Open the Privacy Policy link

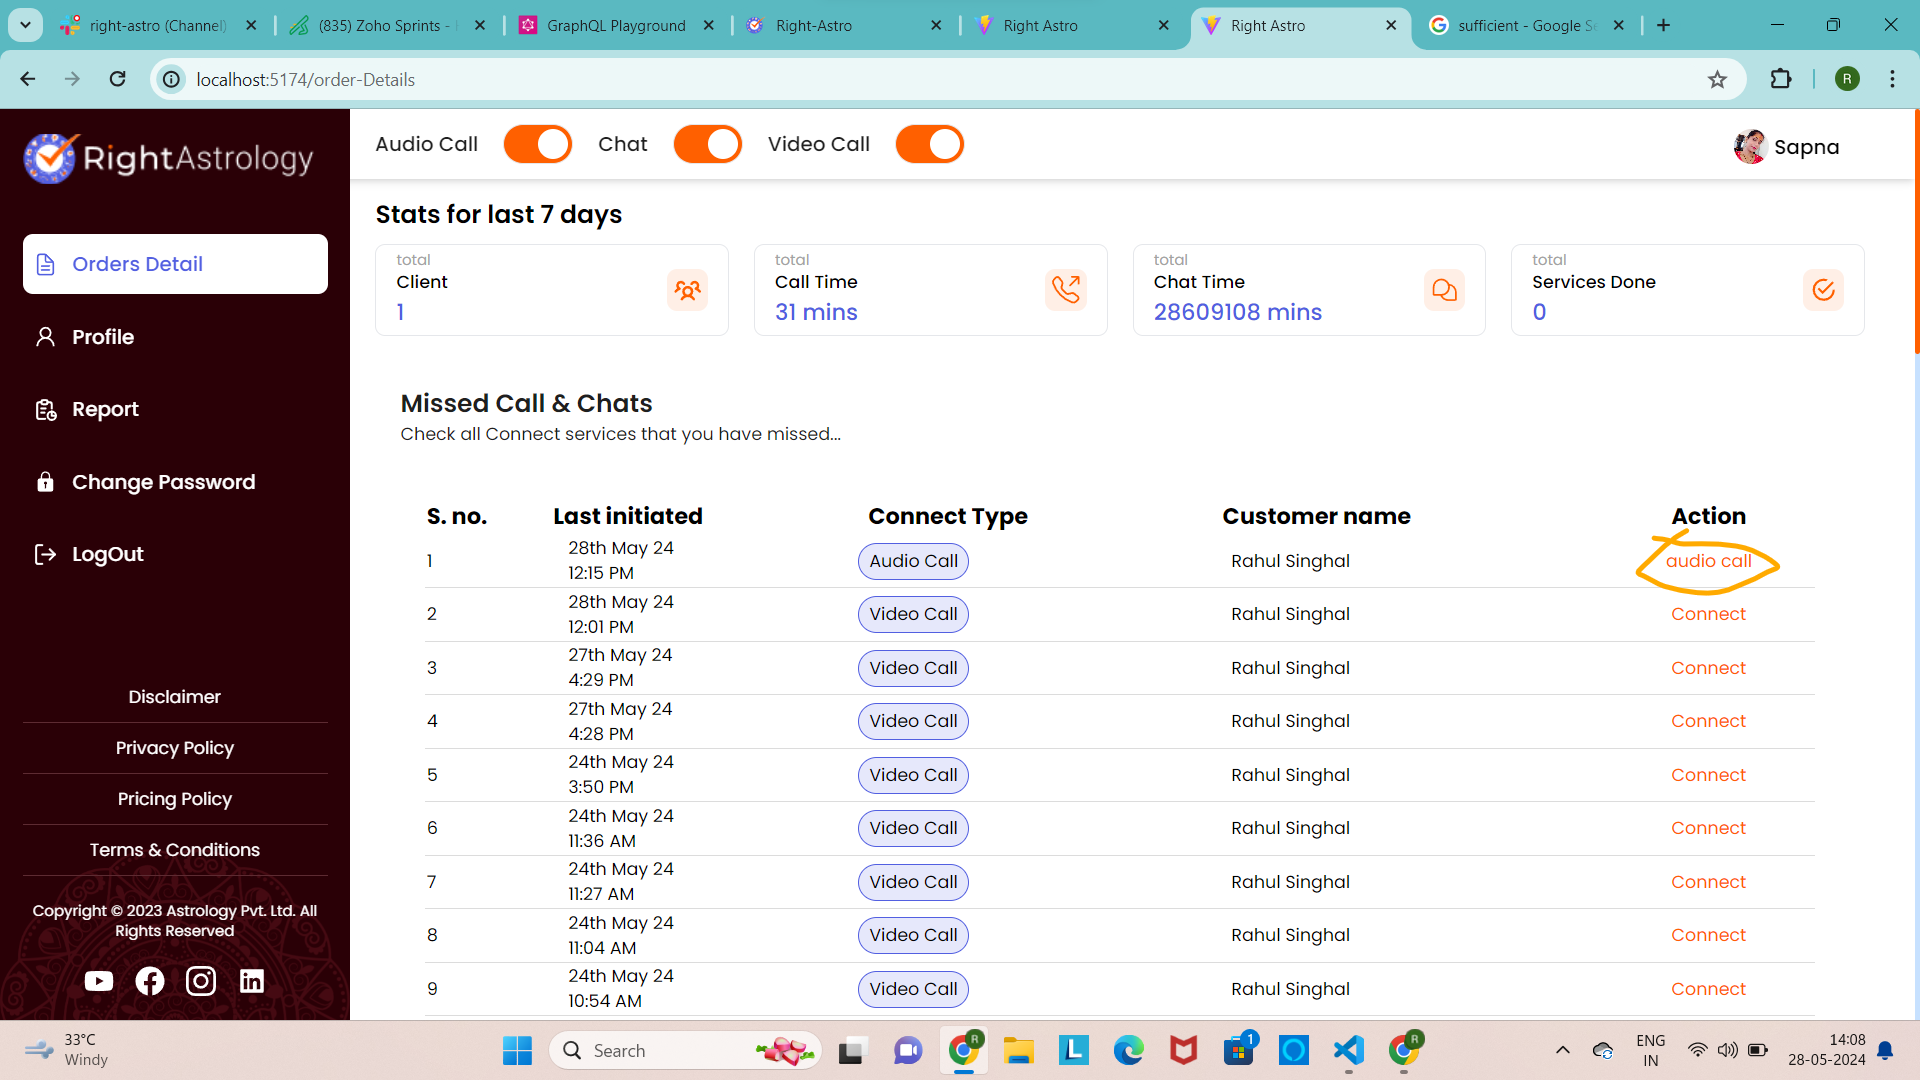(x=174, y=748)
